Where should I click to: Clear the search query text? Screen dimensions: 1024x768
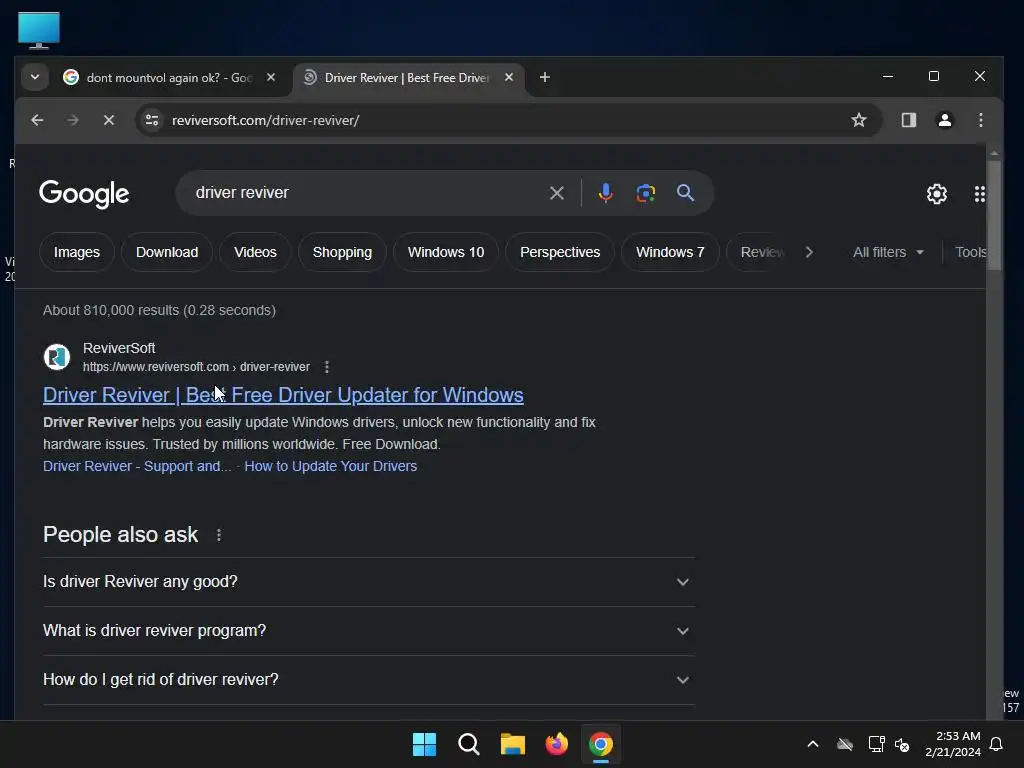coord(557,193)
